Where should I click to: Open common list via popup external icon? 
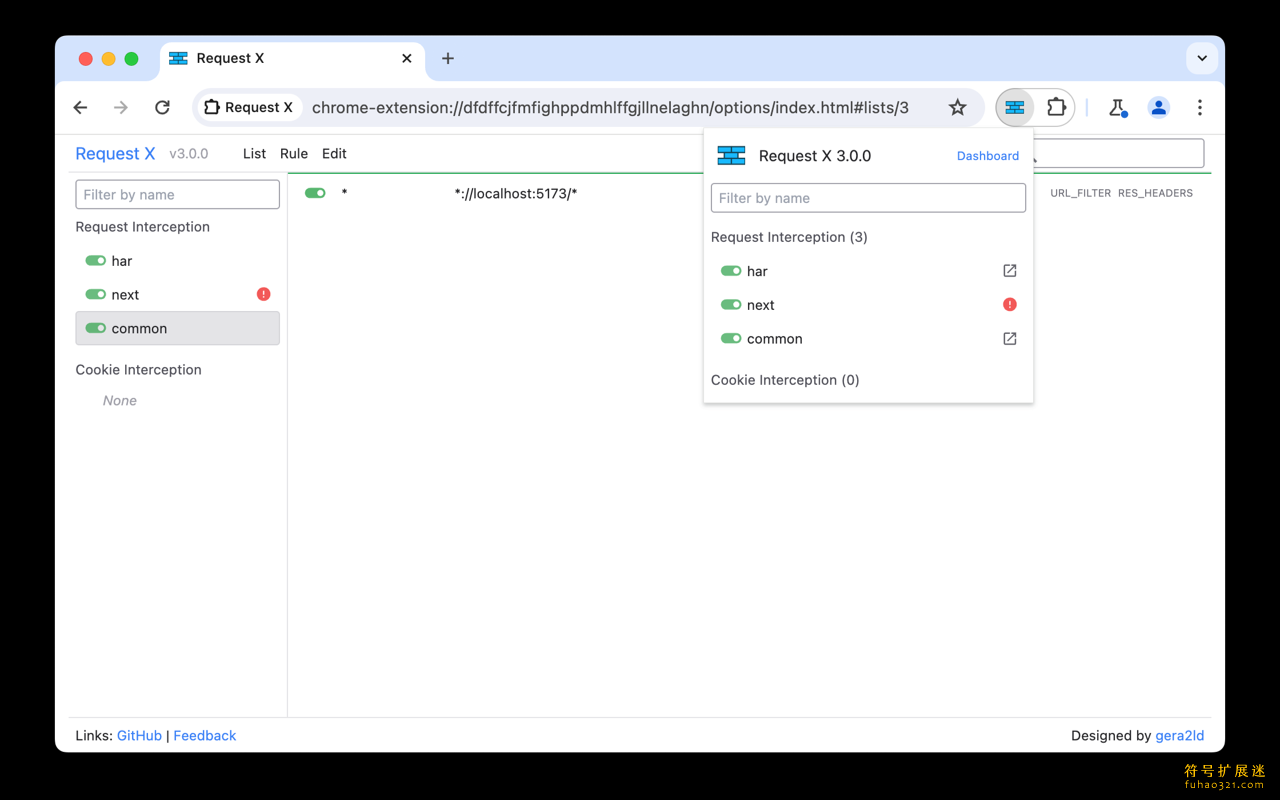click(x=1010, y=339)
